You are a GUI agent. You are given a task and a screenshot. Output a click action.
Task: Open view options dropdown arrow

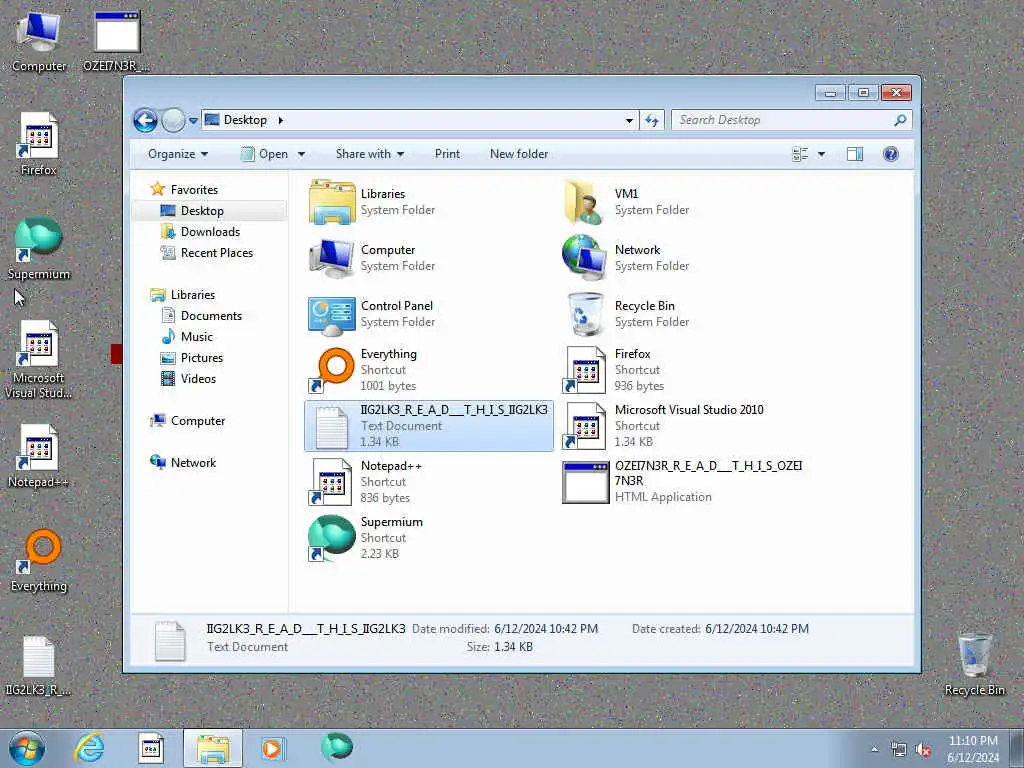click(822, 154)
